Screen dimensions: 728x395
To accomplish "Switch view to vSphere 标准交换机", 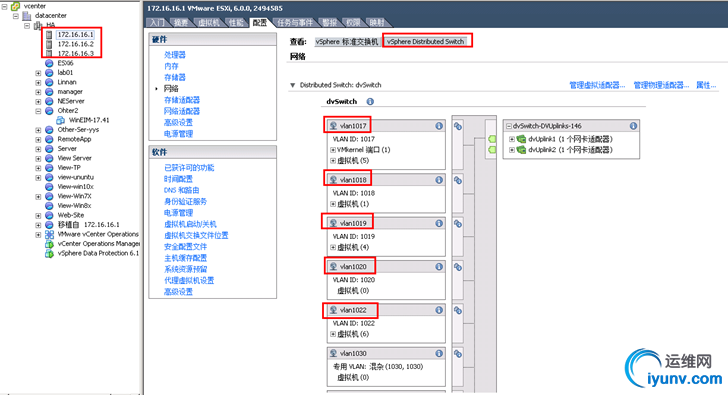I will 347,42.
